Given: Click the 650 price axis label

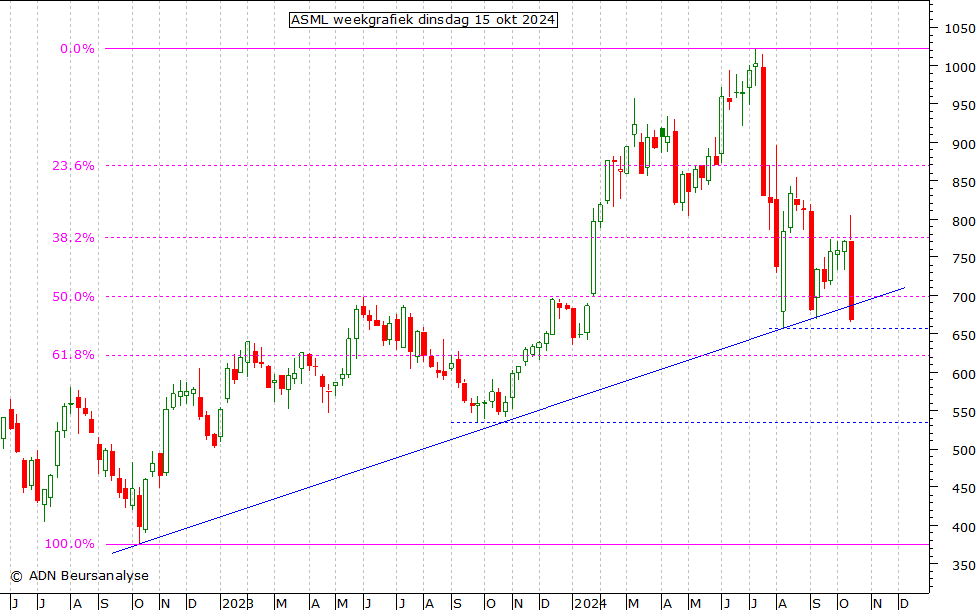Looking at the screenshot, I should 963,336.
